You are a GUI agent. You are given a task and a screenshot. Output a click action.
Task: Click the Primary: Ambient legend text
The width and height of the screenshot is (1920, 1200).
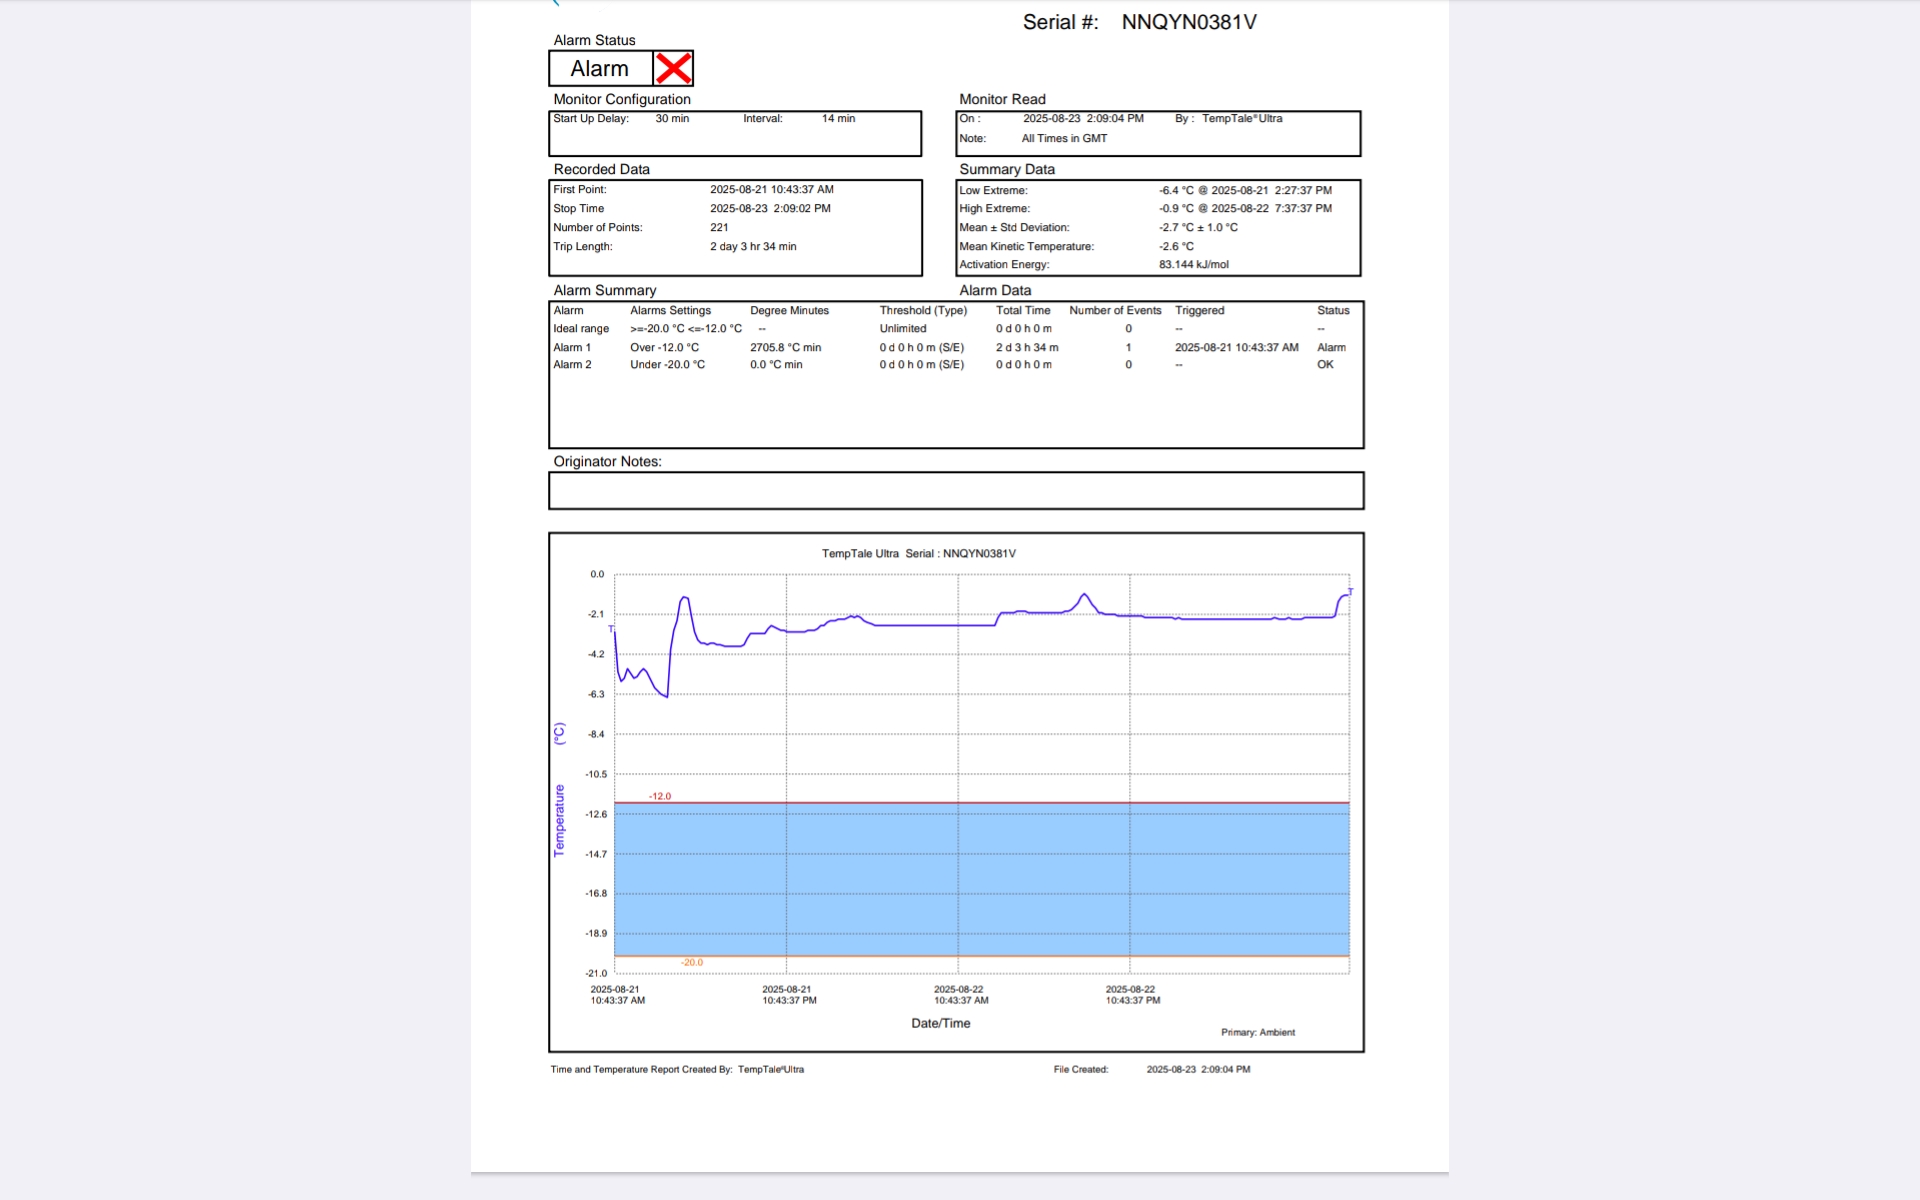[1257, 1032]
